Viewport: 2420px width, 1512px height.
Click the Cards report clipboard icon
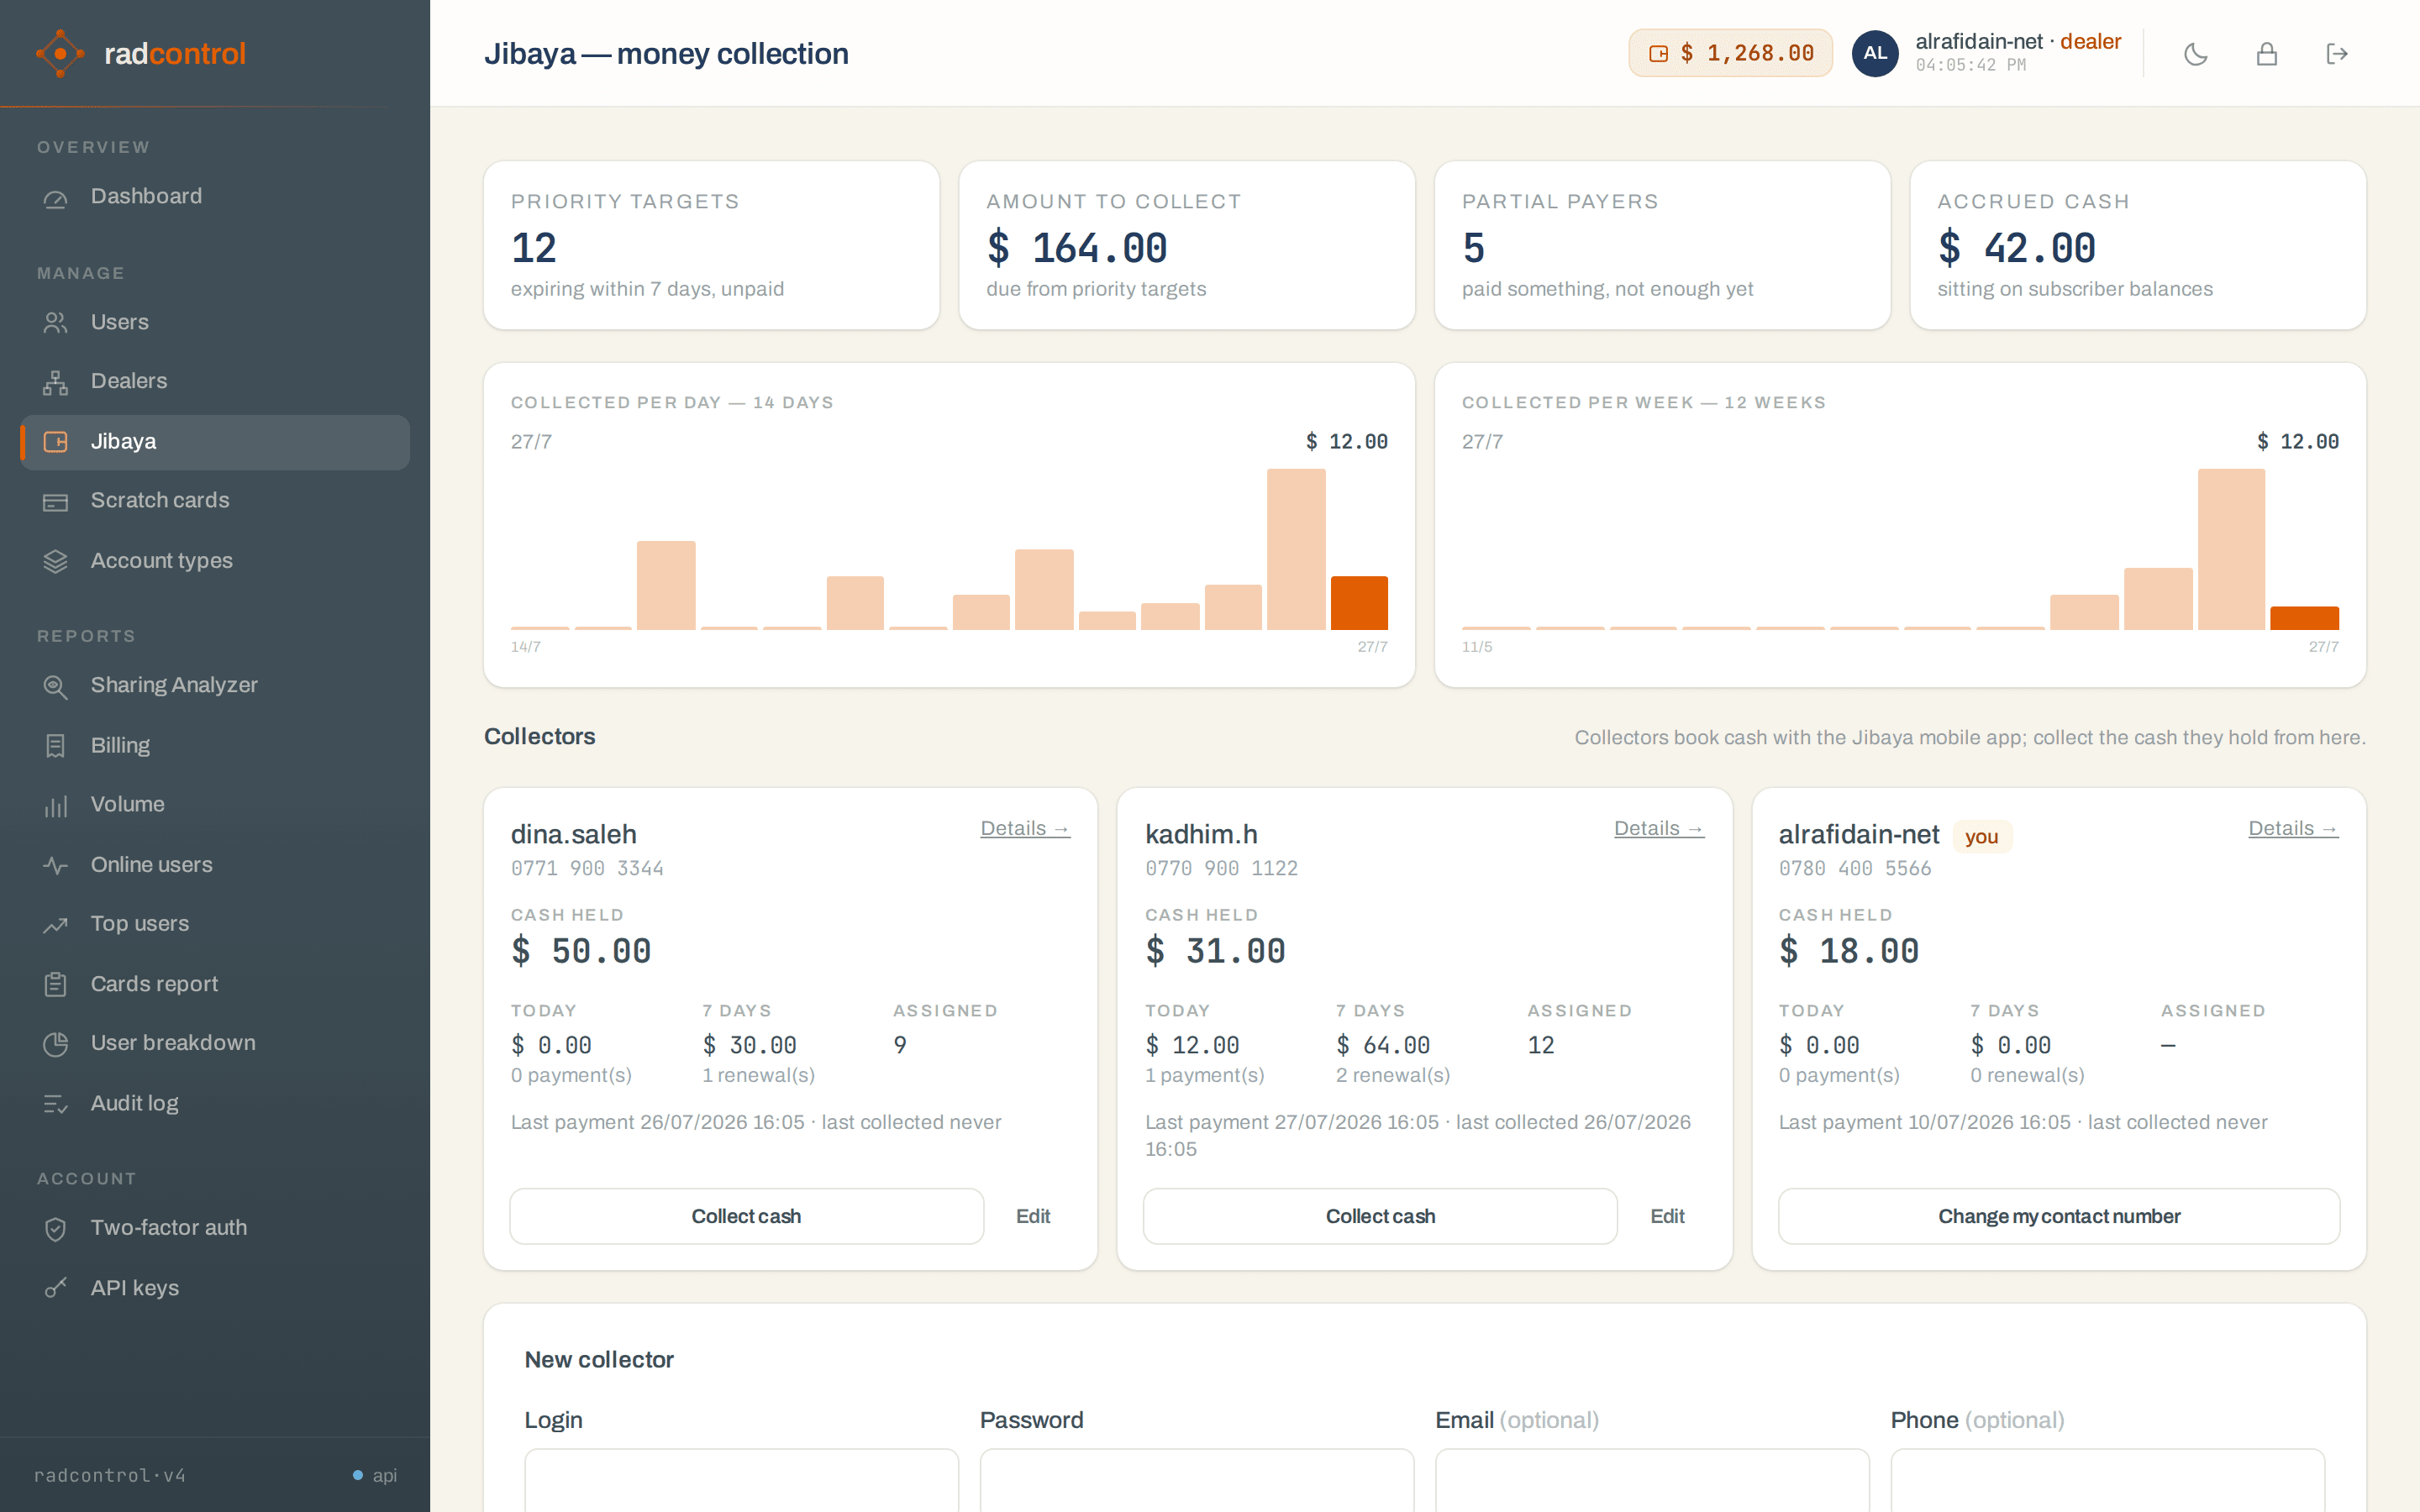[56, 984]
